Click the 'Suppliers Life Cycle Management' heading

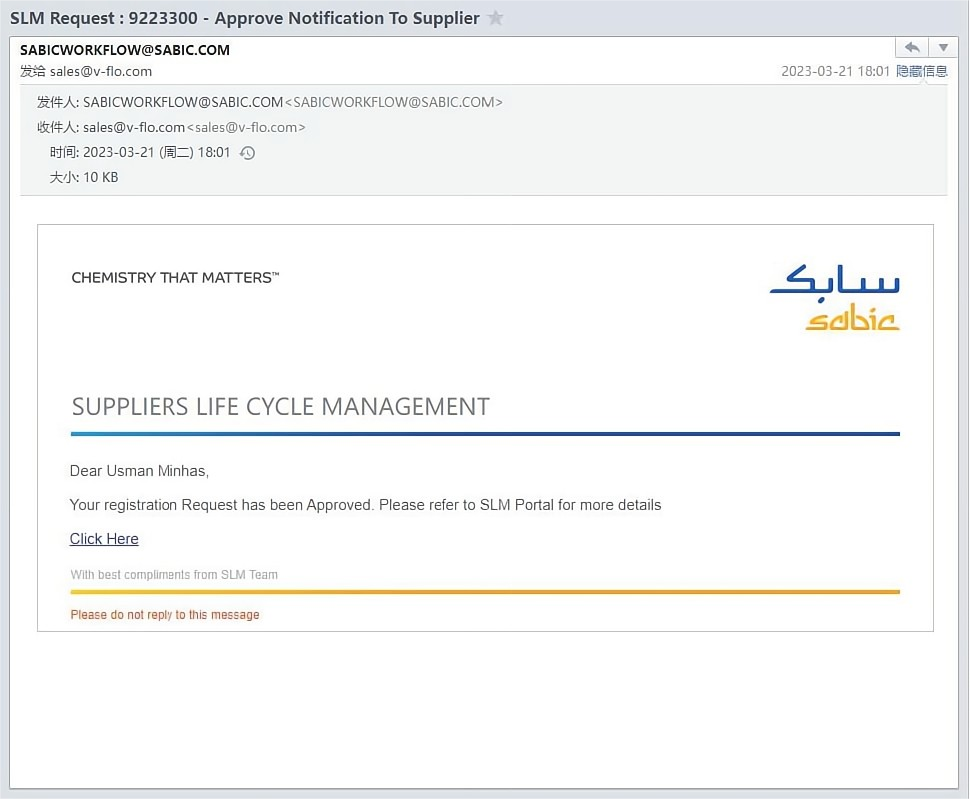pos(281,407)
